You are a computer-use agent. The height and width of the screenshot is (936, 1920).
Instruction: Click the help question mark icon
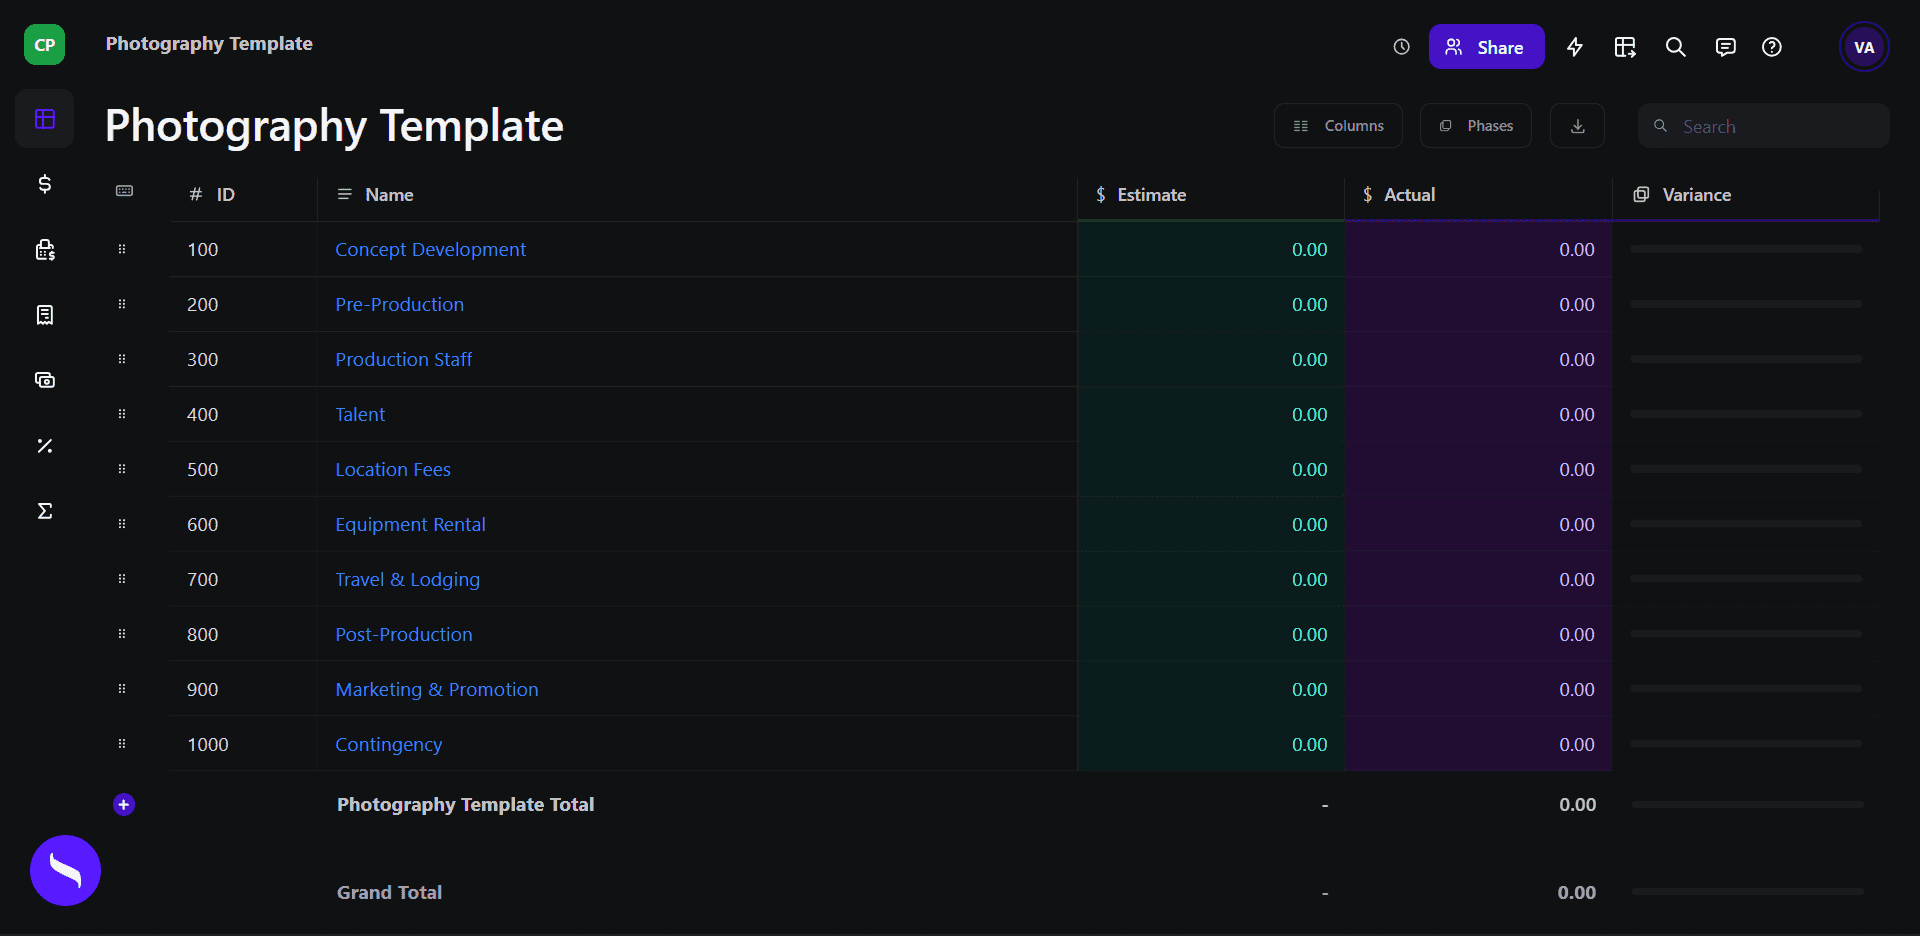pyautogui.click(x=1771, y=47)
